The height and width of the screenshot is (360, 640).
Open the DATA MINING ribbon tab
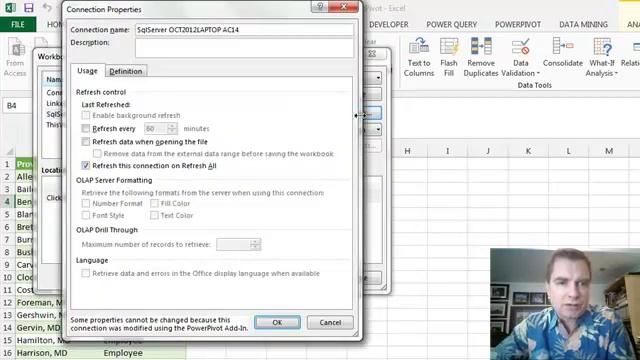point(583,24)
